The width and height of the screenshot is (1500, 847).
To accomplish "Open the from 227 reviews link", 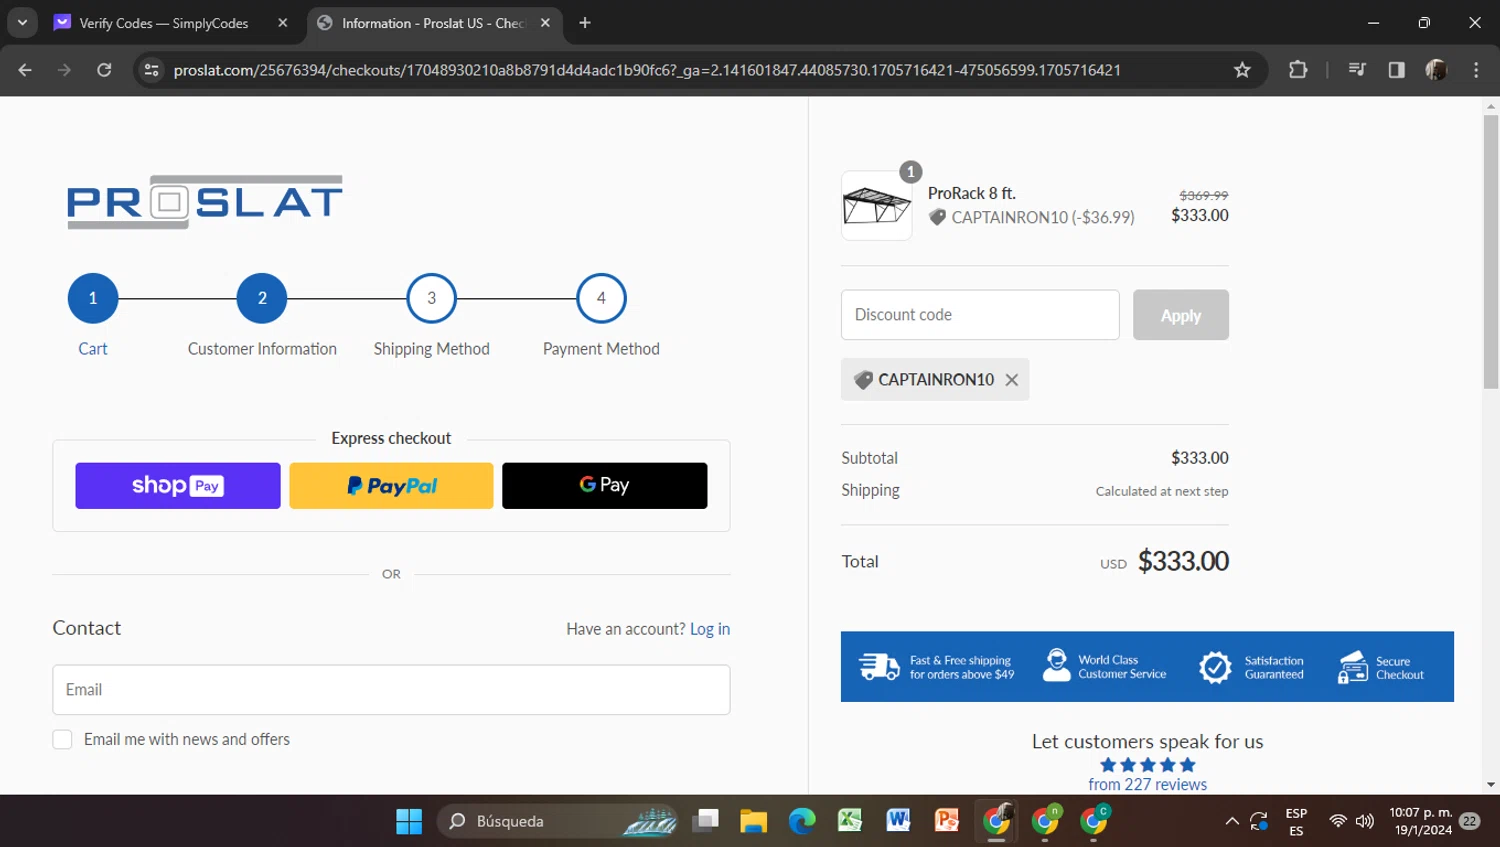I will (1148, 785).
